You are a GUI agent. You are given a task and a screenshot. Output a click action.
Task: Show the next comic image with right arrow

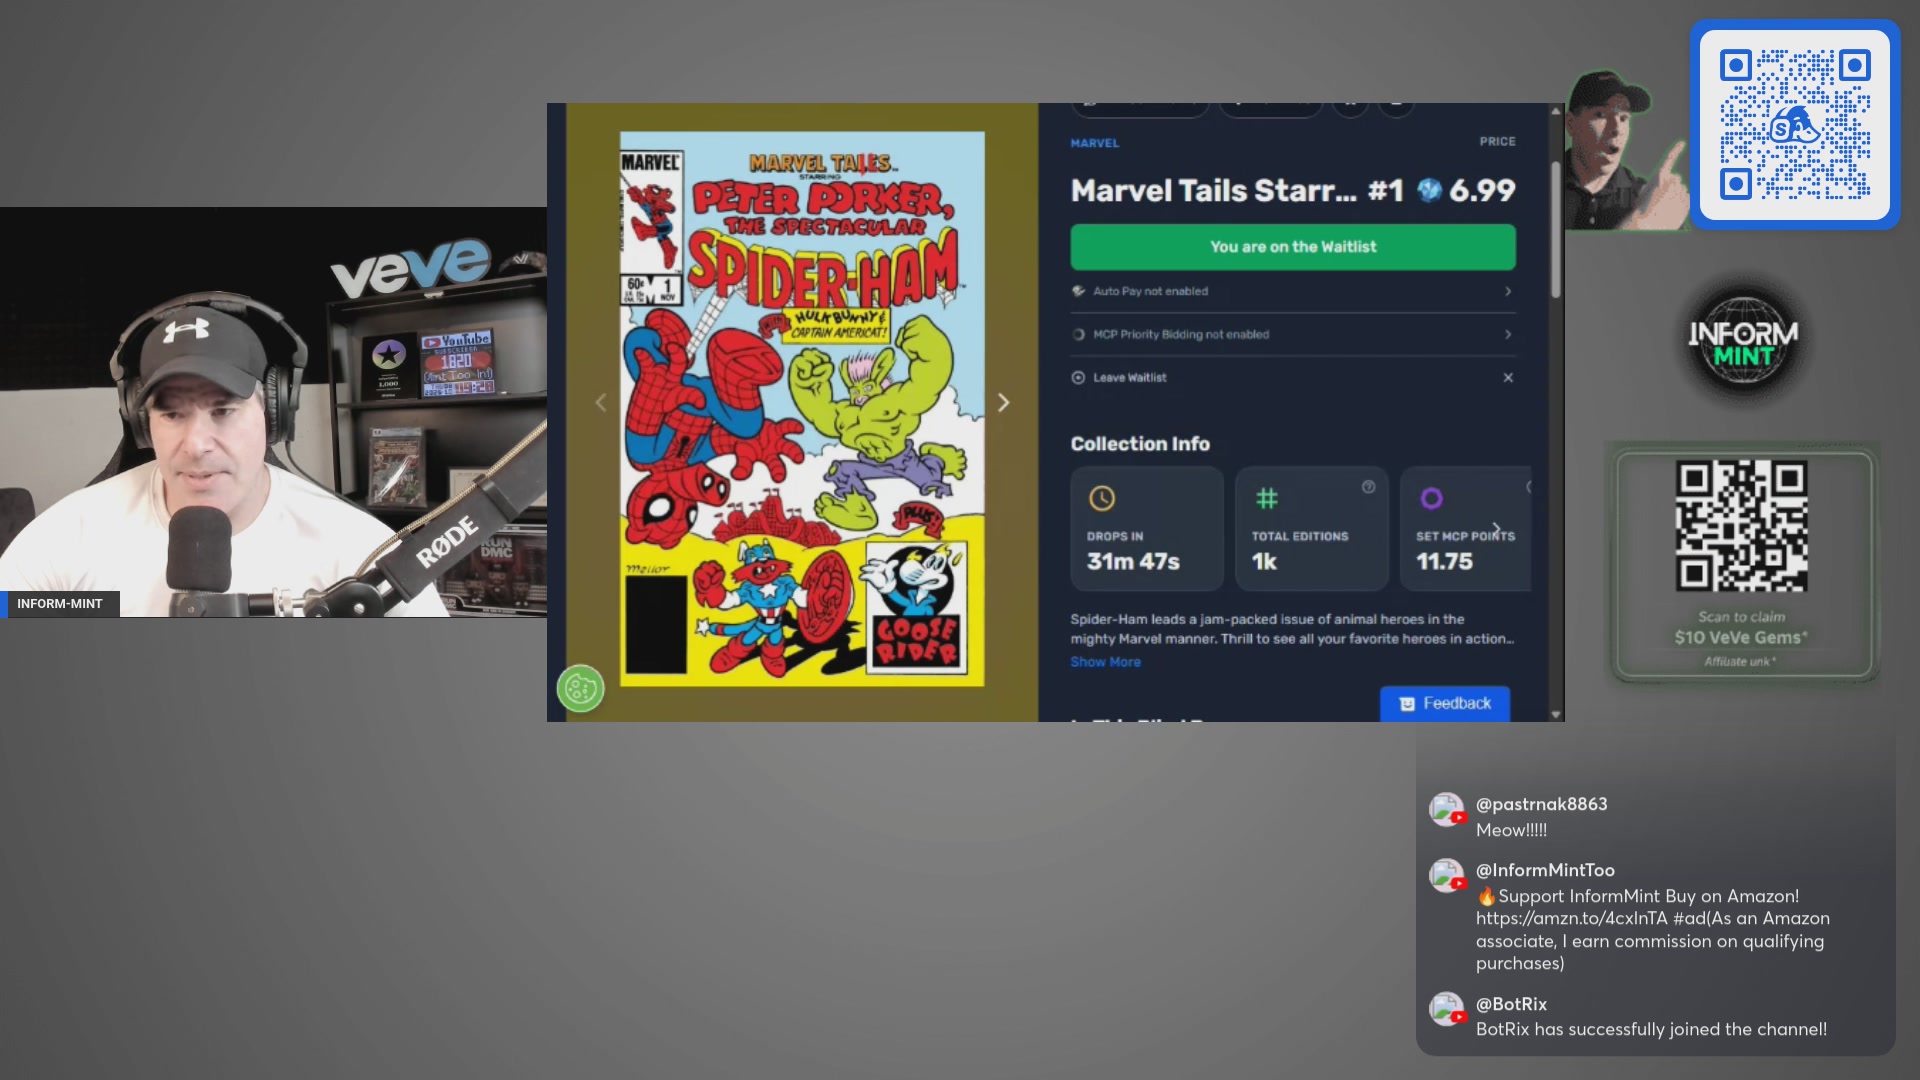click(1003, 402)
